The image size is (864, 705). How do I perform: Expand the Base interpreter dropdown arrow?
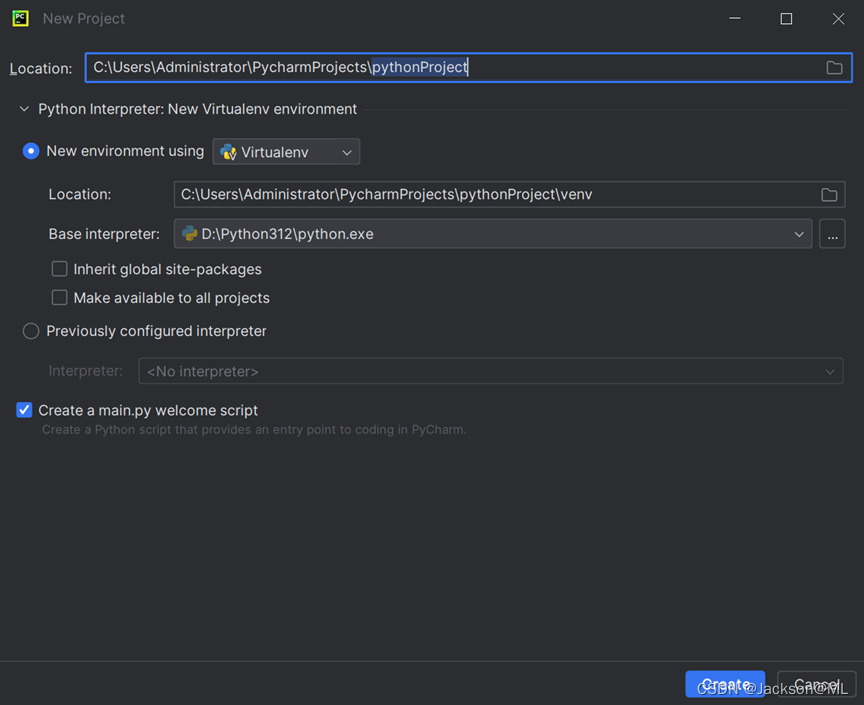click(799, 234)
